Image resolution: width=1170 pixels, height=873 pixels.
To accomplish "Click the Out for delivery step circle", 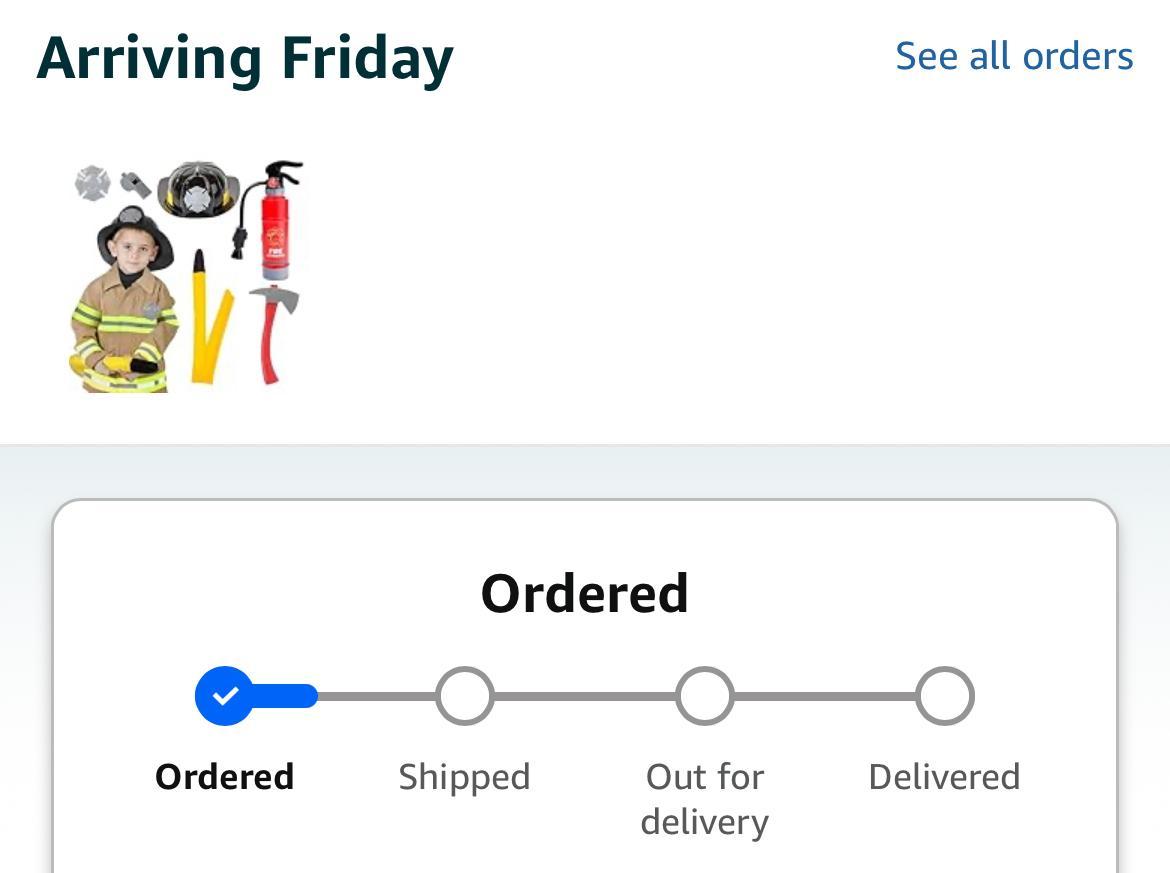I will (x=705, y=696).
